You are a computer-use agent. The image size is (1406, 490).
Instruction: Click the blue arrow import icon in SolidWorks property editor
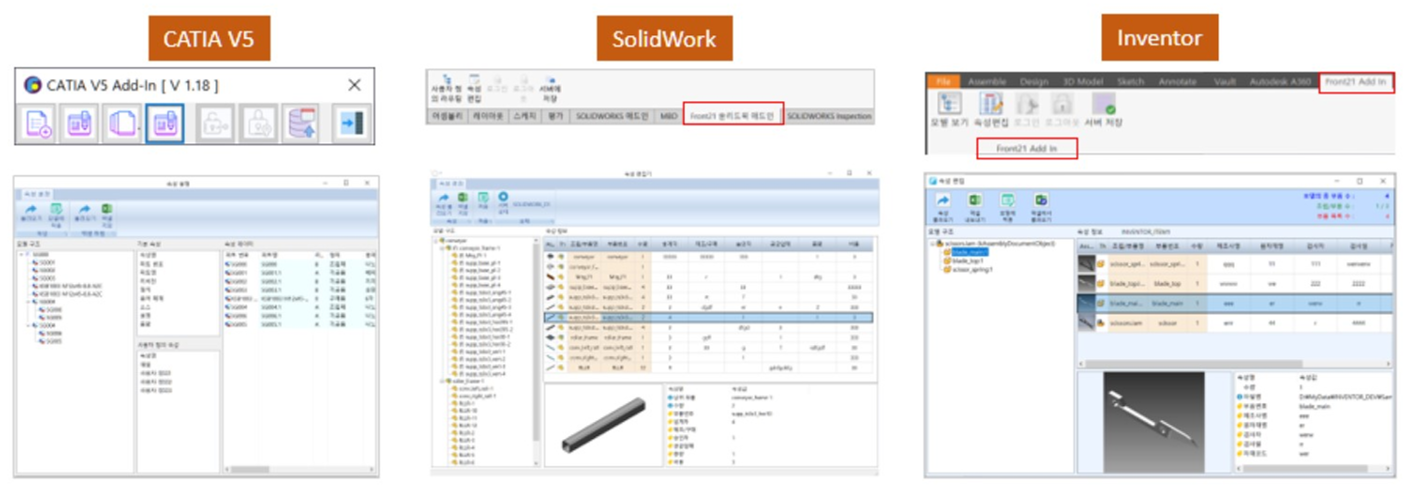(443, 199)
